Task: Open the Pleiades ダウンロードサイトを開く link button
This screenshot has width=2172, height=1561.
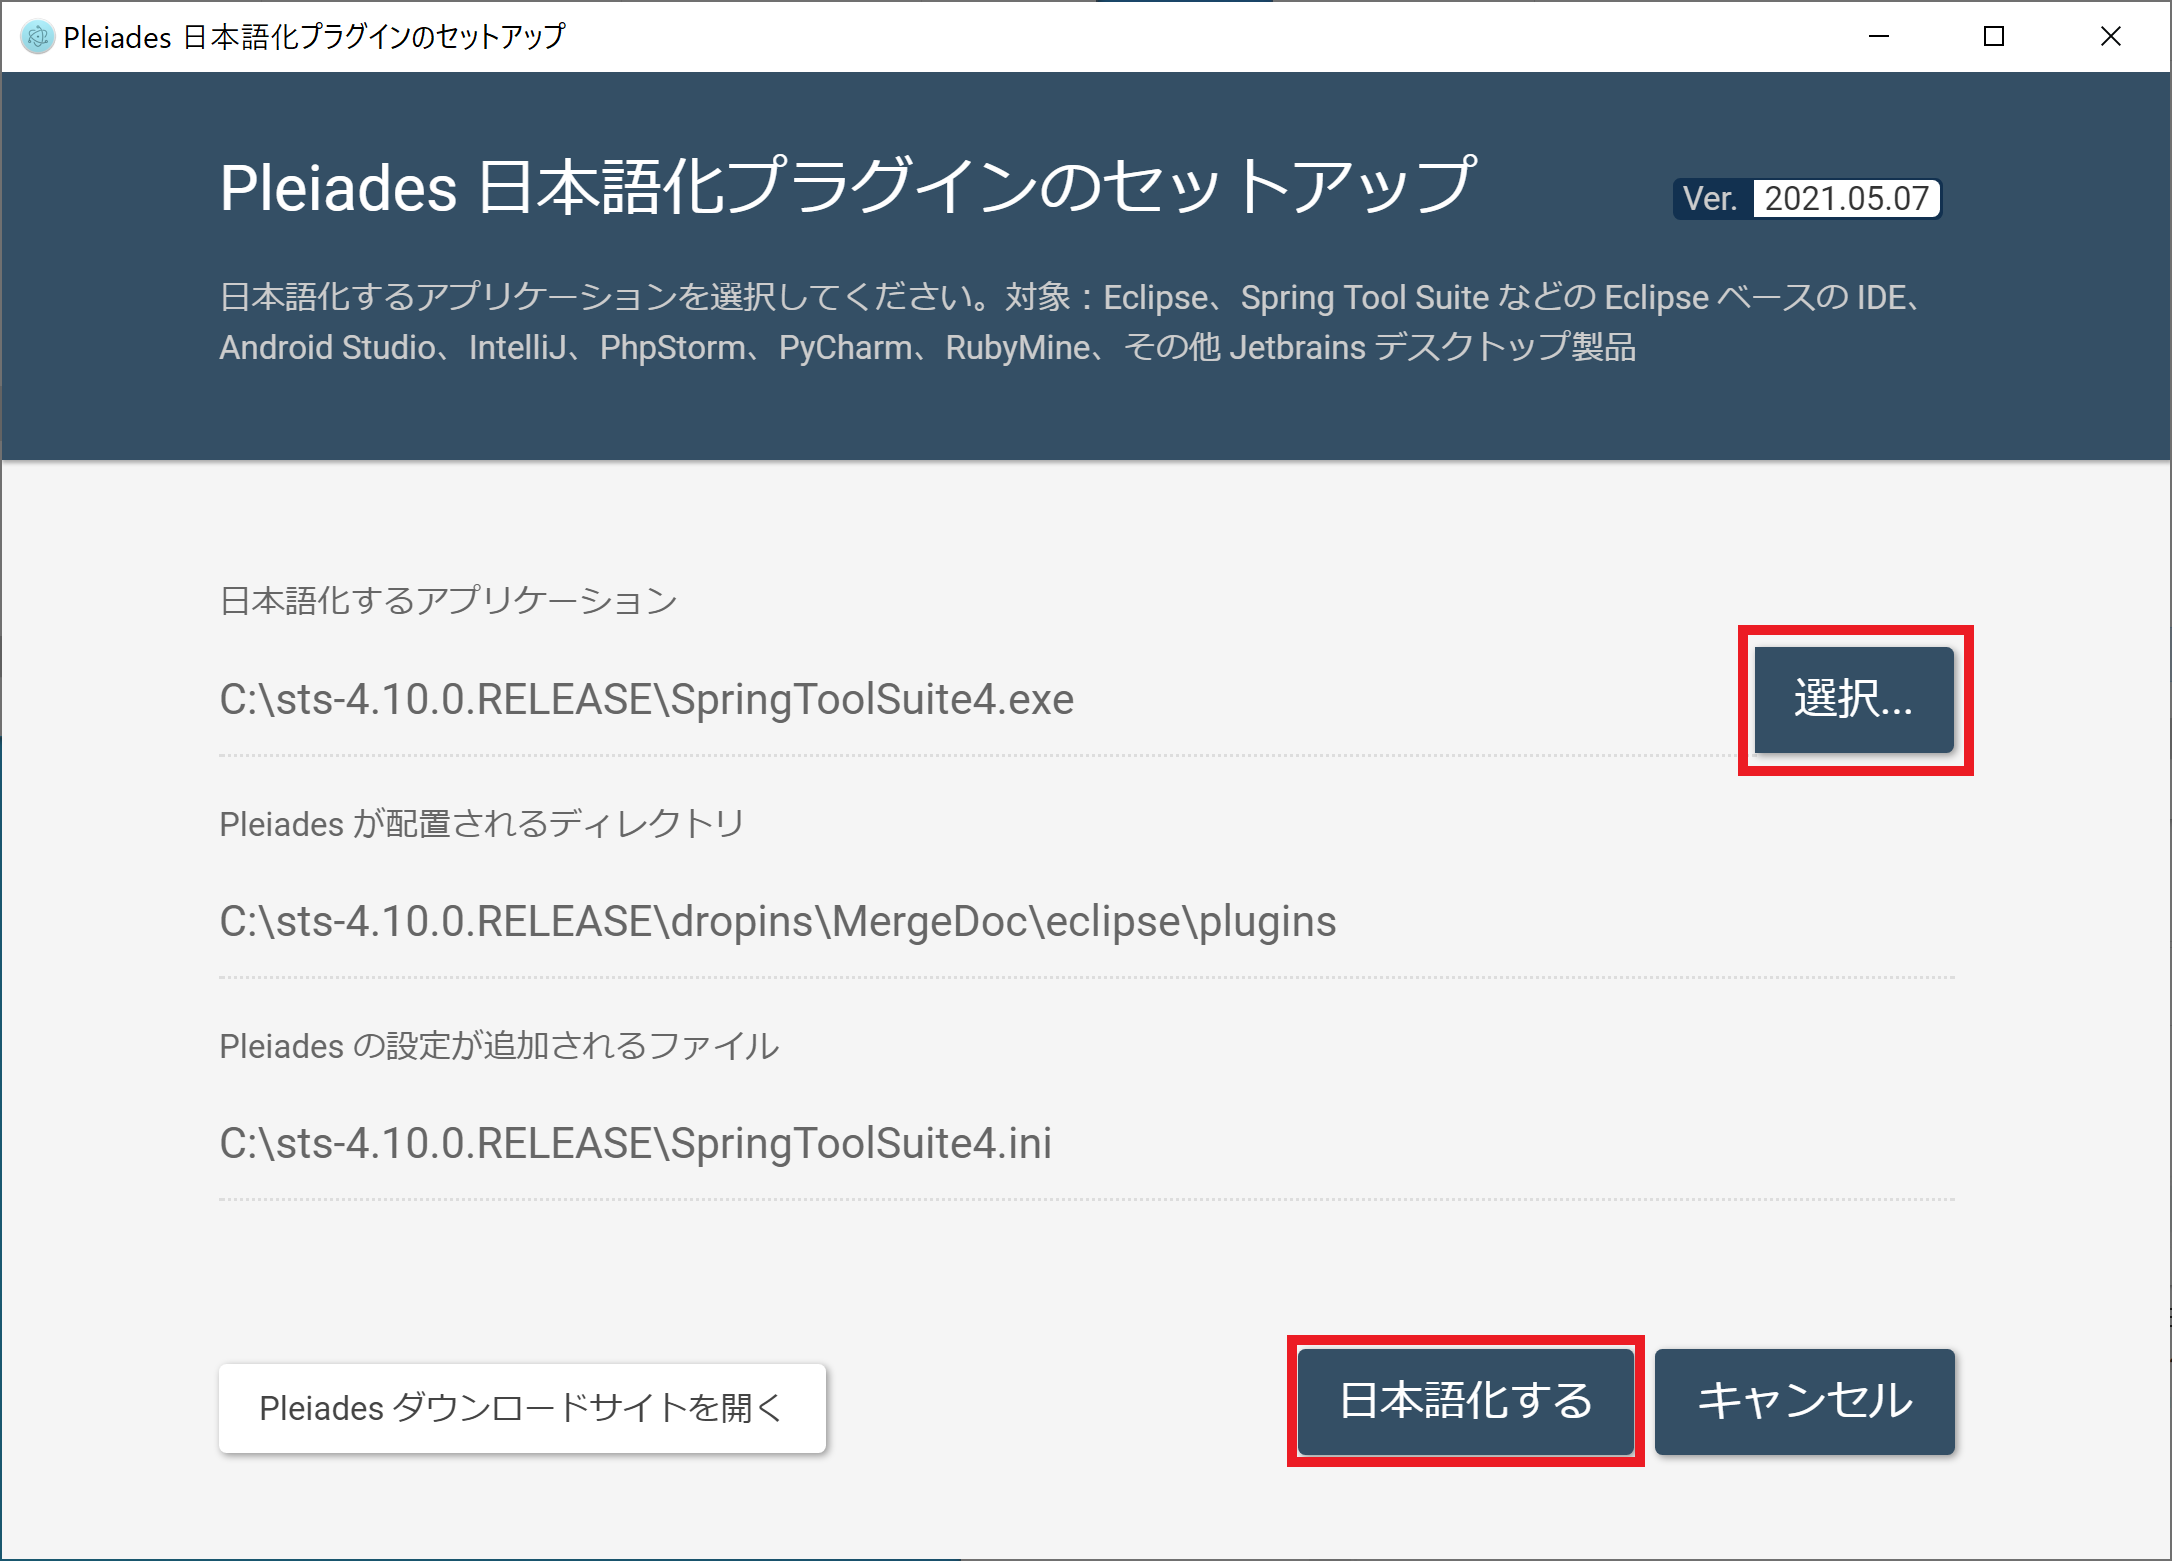Action: pyautogui.click(x=522, y=1408)
